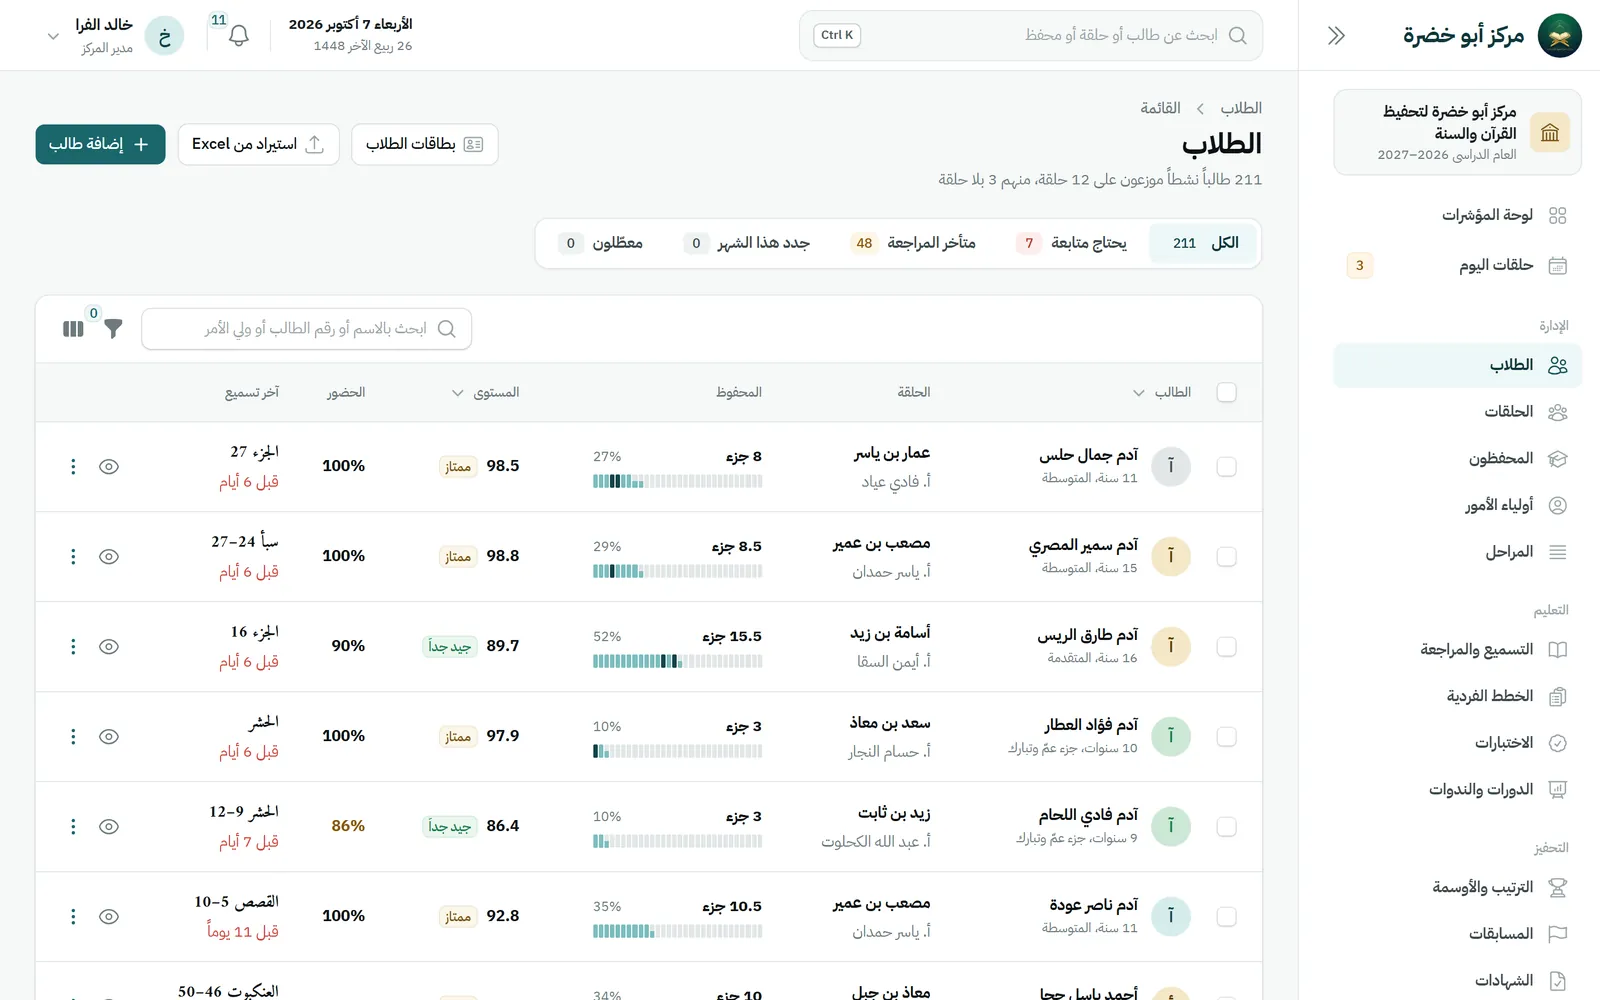Collapse the sidebar with the double-chevron icon

tap(1336, 36)
